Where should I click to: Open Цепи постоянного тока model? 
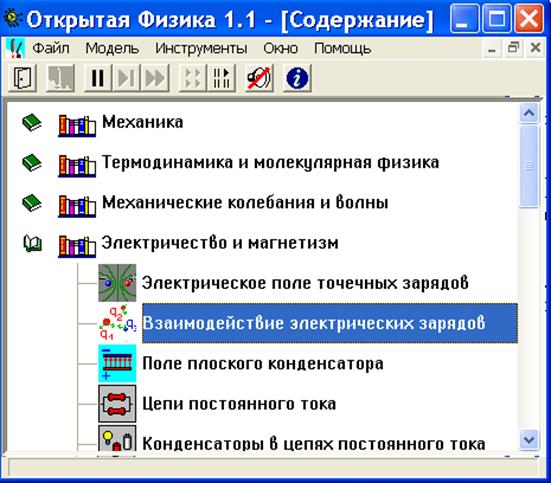click(239, 404)
